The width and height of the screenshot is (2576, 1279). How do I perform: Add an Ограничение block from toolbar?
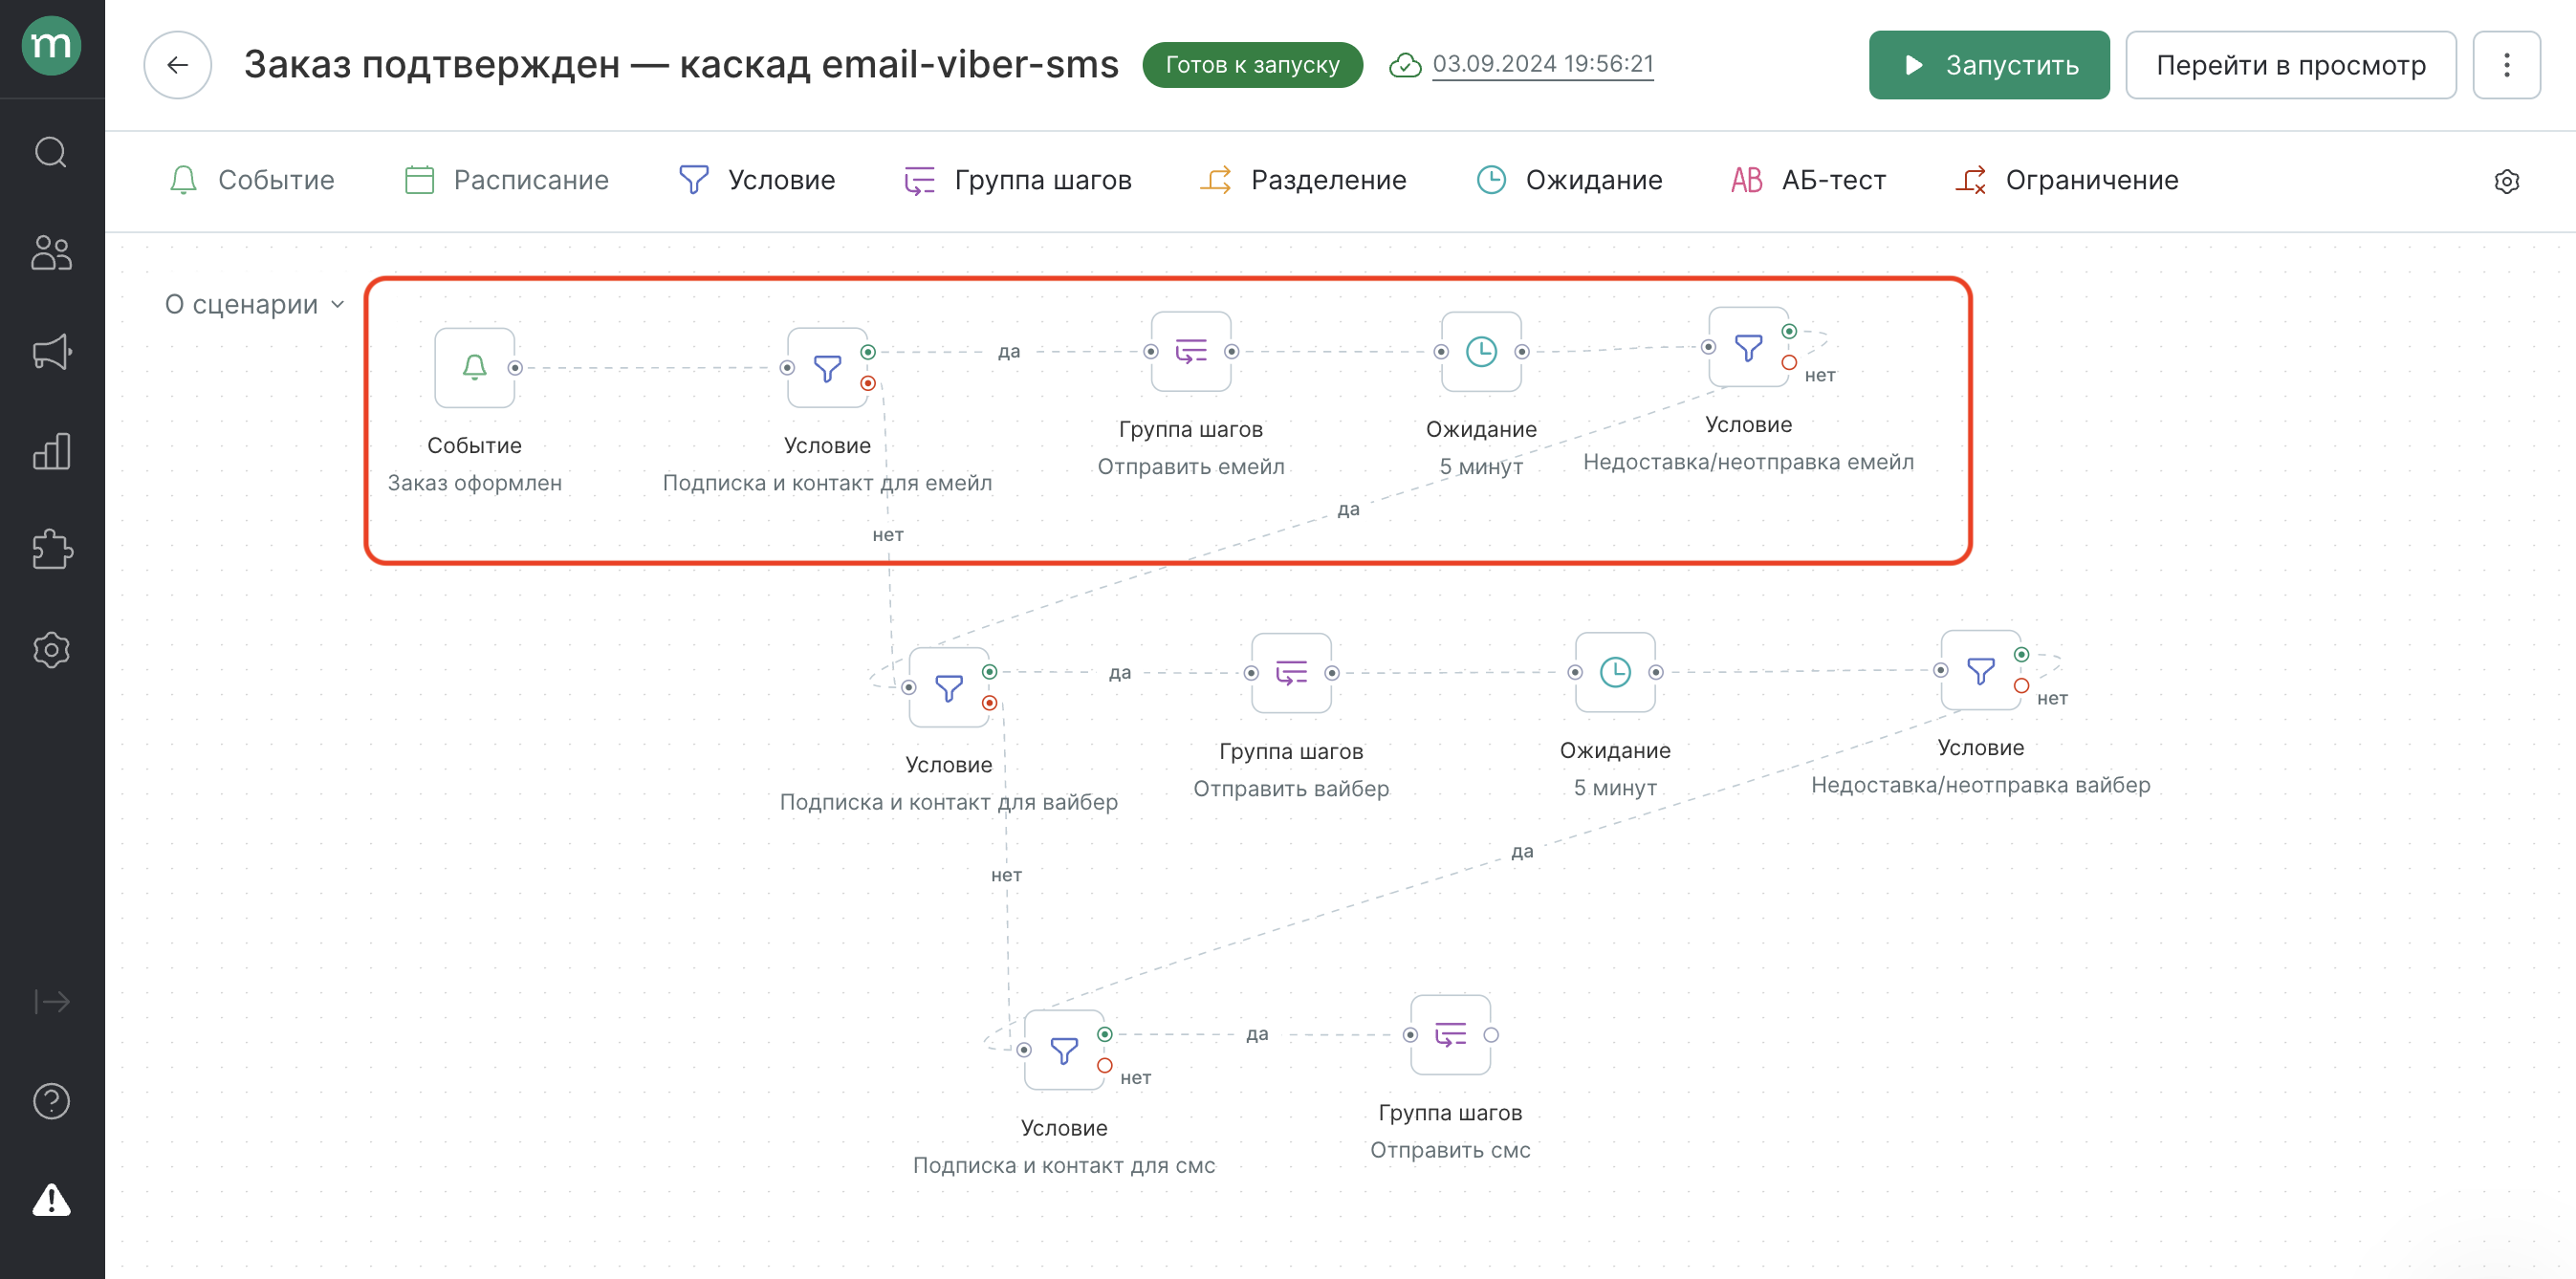coord(2067,180)
